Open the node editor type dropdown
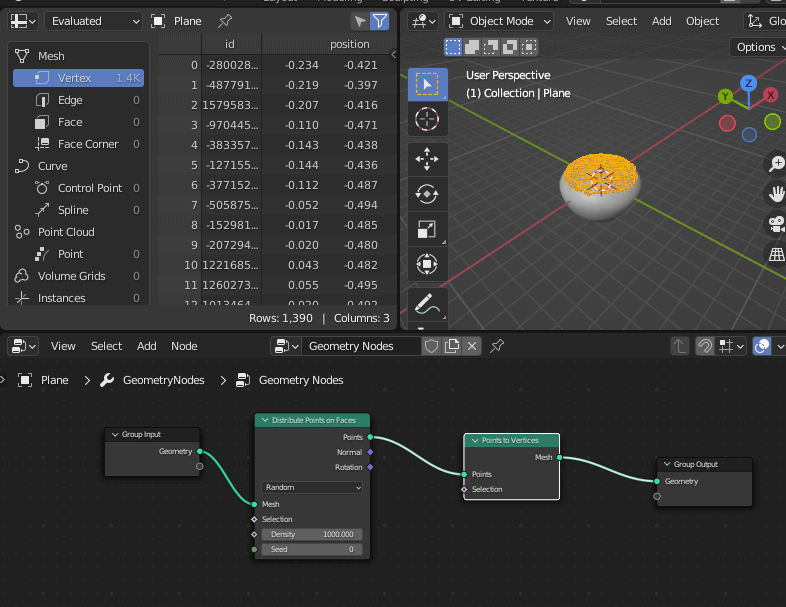This screenshot has height=607, width=786. point(23,346)
